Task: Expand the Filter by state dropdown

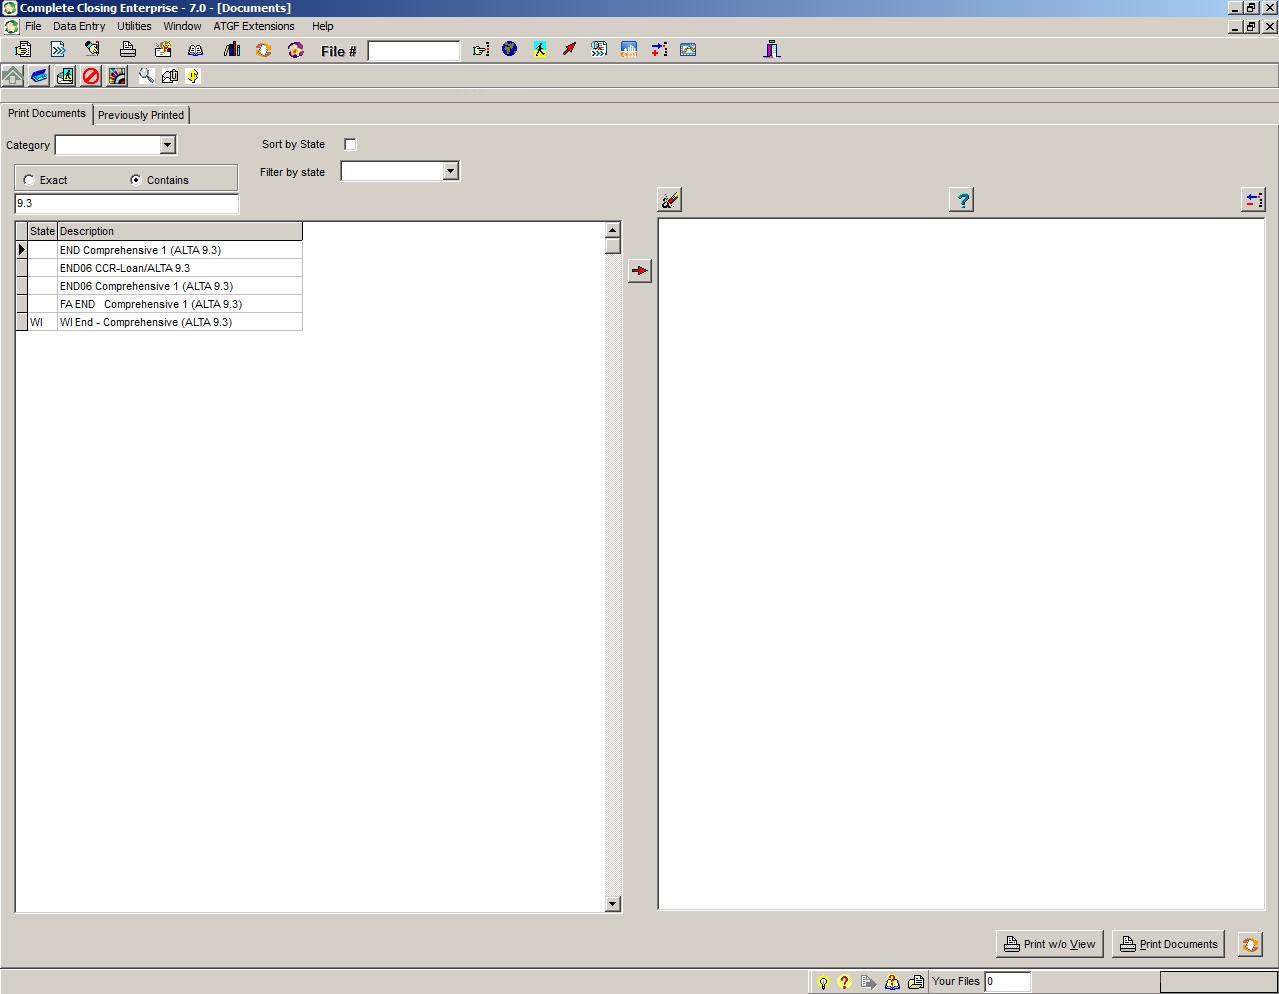Action: (x=450, y=171)
